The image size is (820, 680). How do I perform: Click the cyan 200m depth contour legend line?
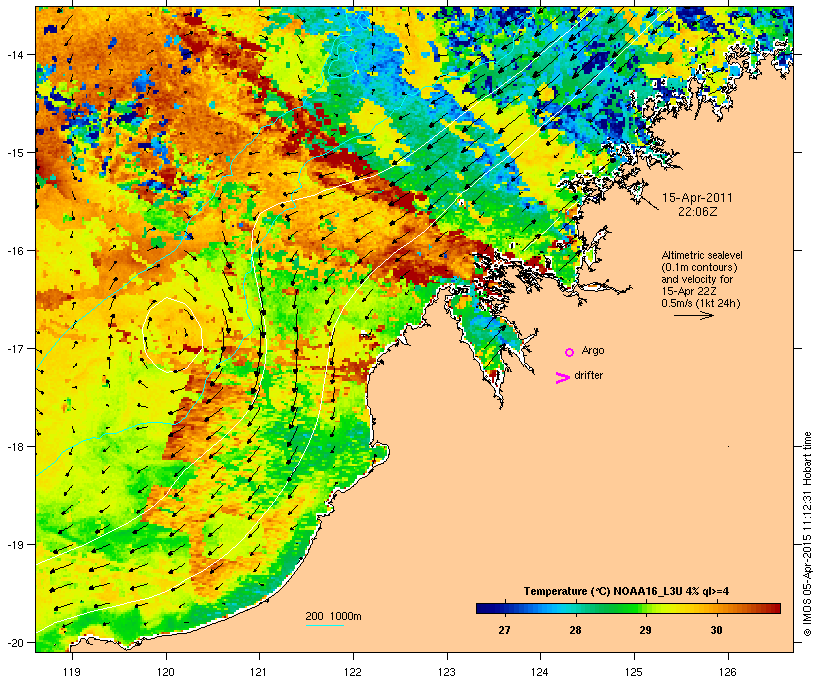tap(324, 625)
